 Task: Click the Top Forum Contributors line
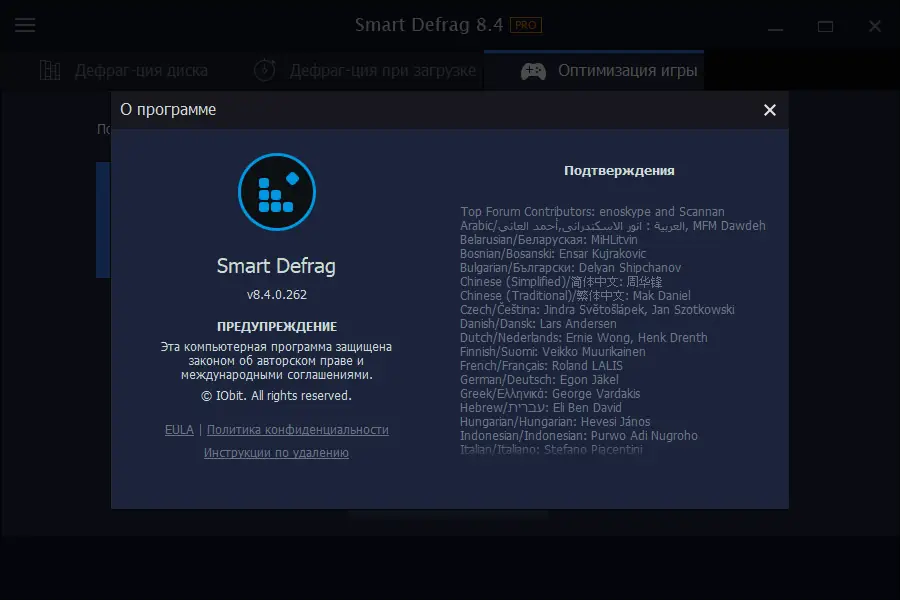point(592,212)
